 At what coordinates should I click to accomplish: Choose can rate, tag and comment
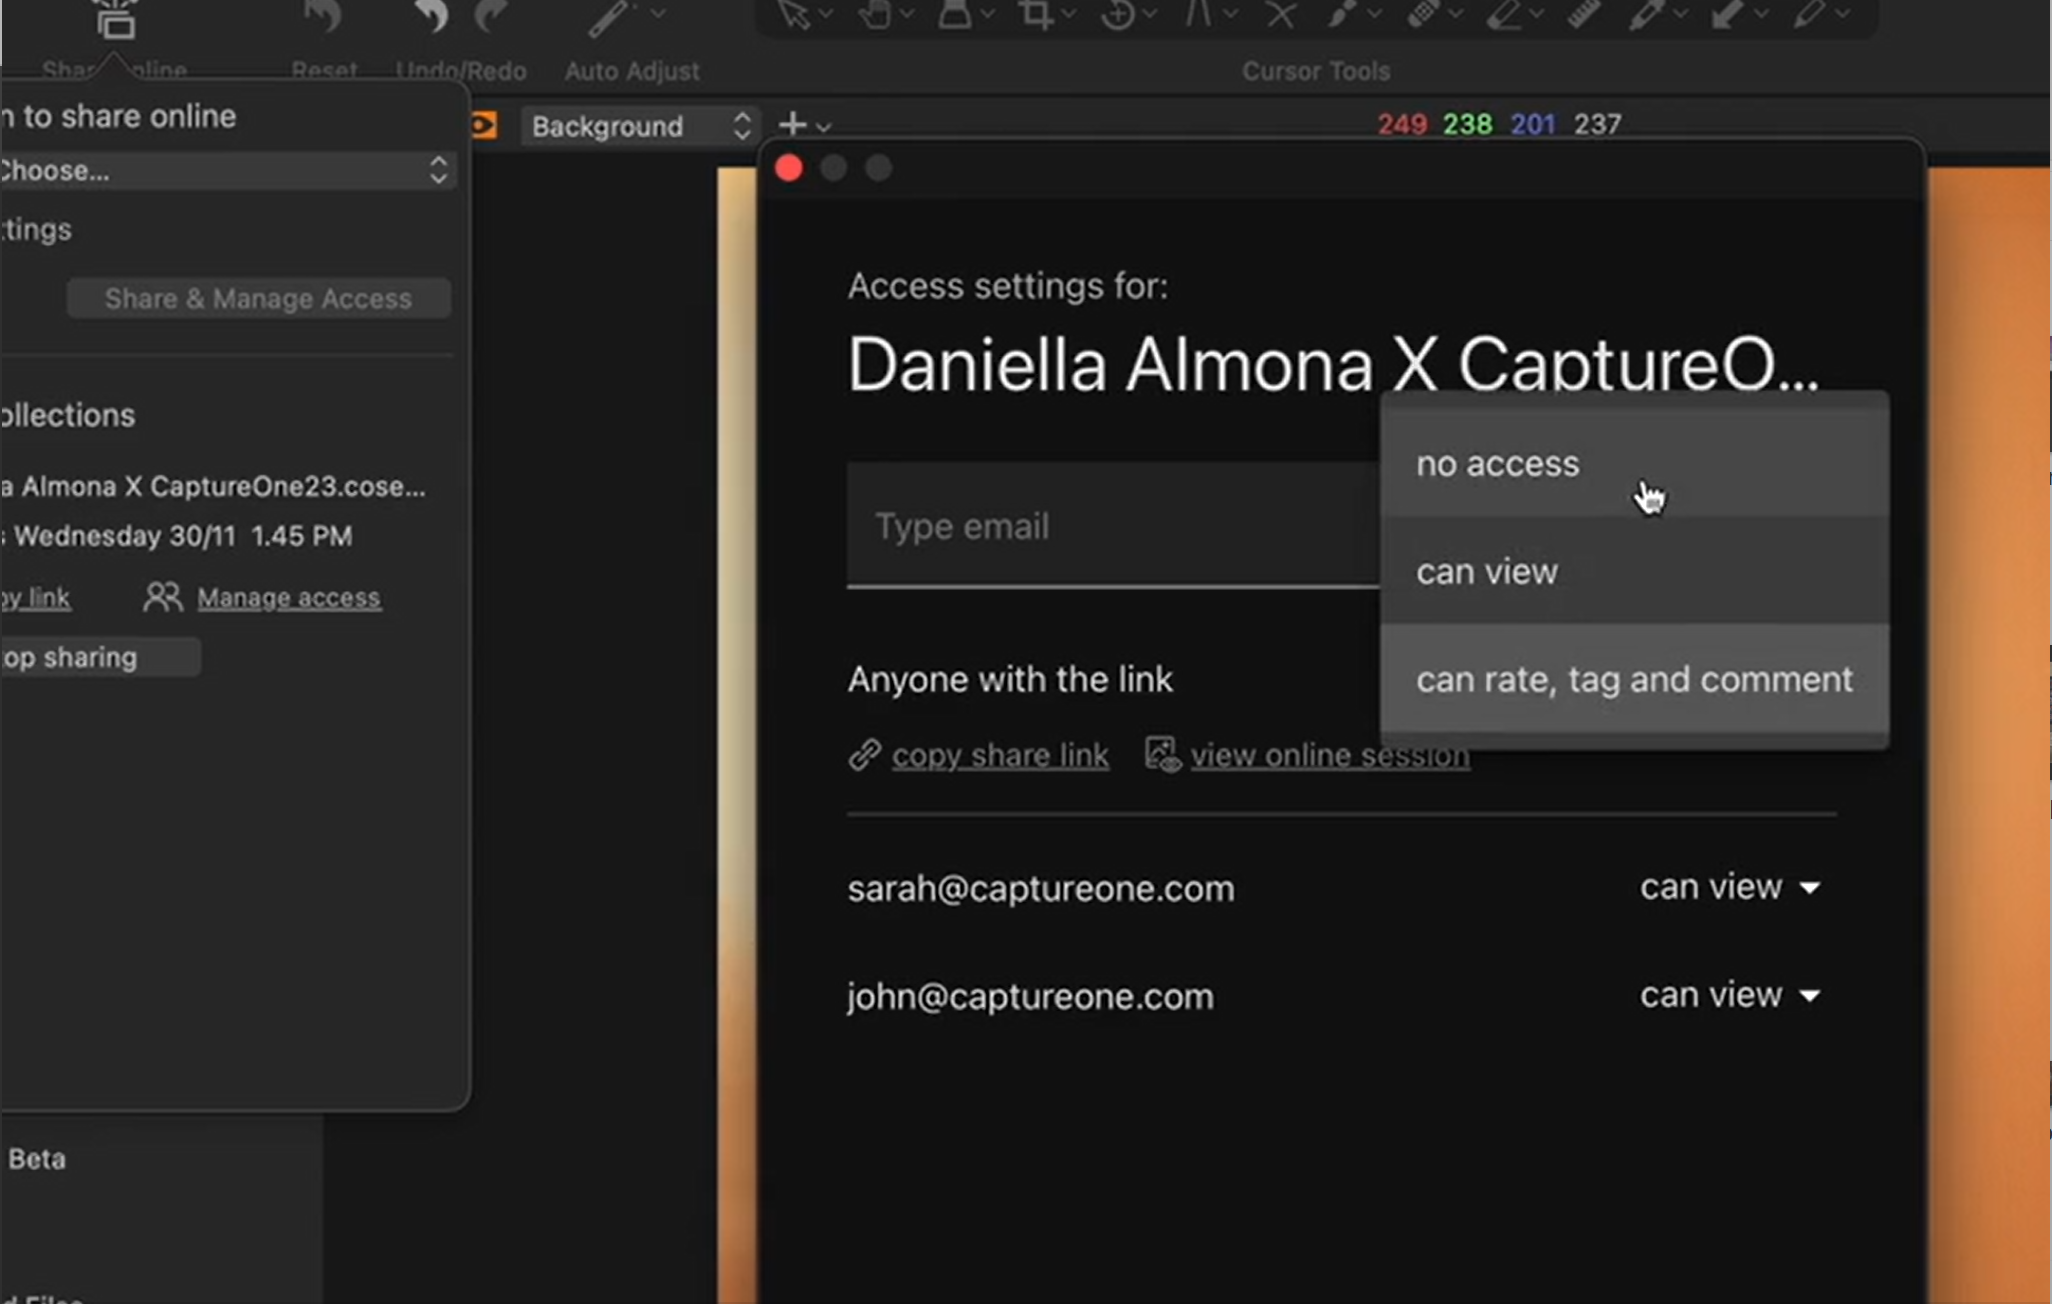point(1634,679)
